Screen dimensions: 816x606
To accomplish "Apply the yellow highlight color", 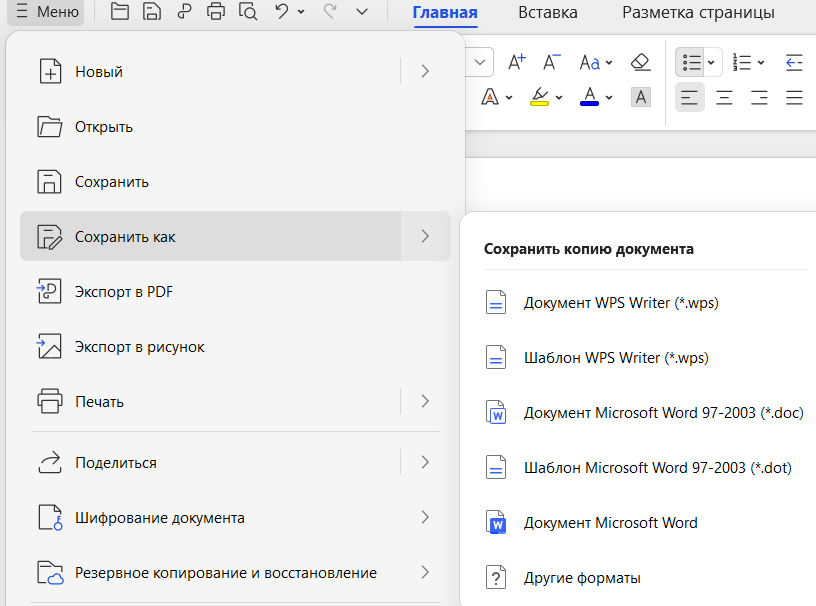I will click(539, 97).
